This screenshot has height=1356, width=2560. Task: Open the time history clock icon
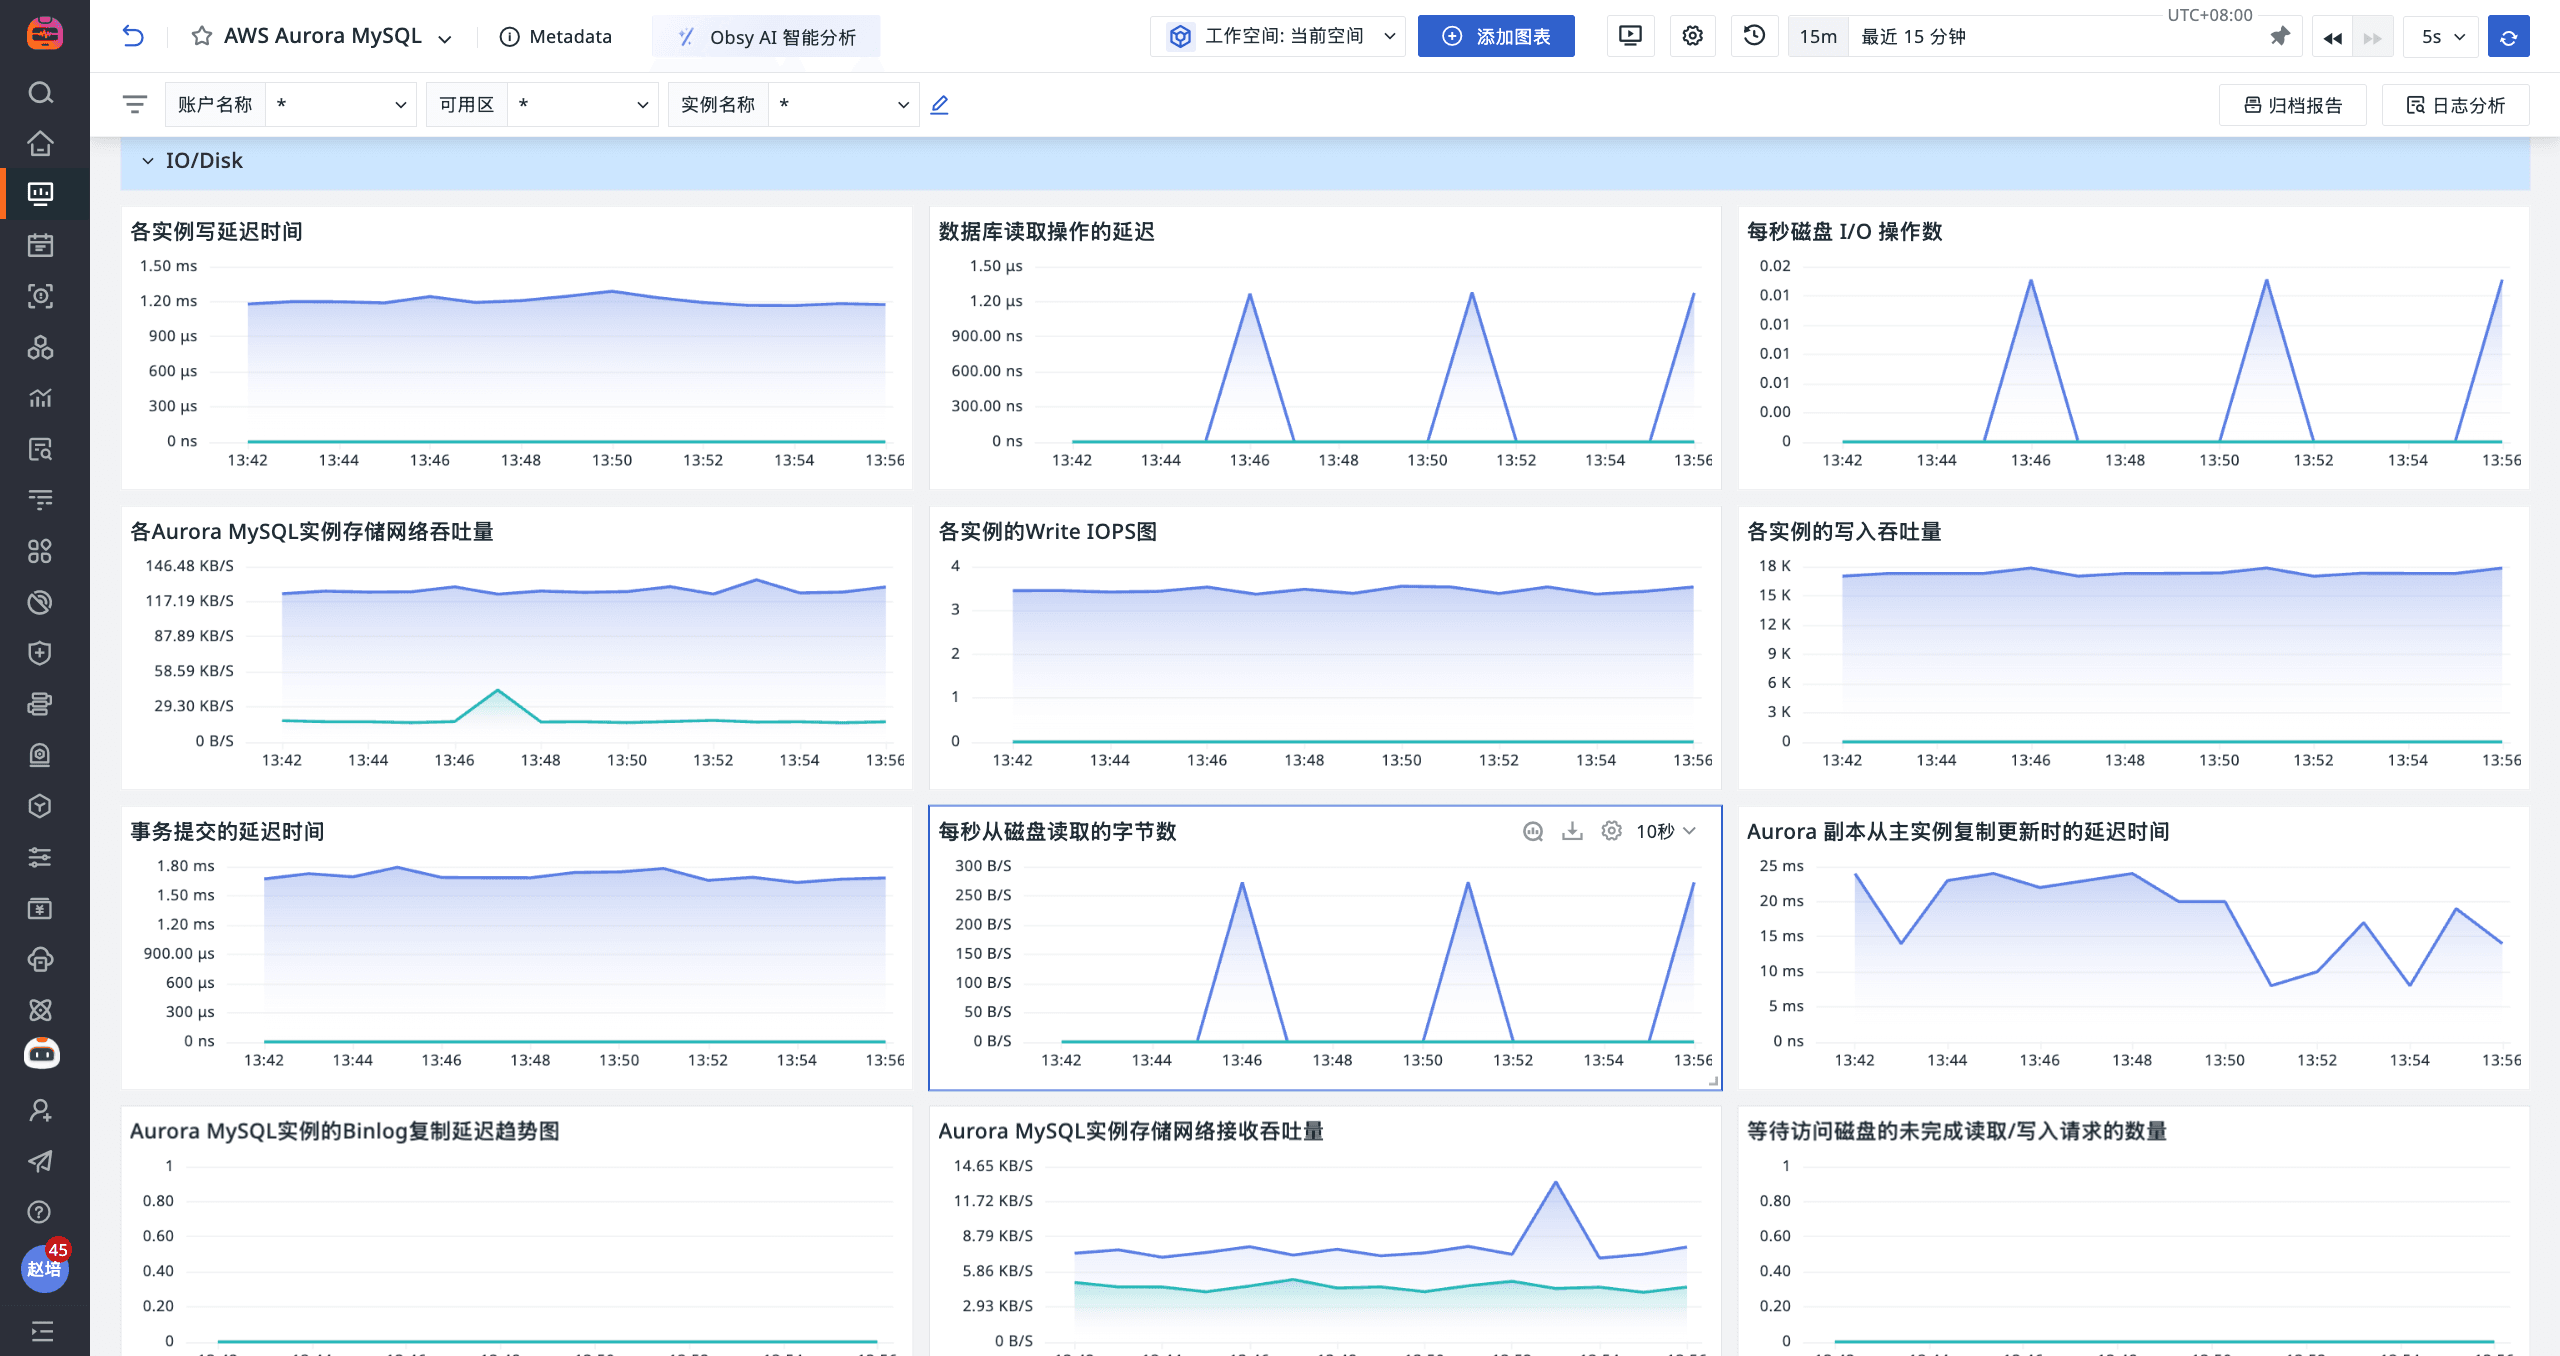[x=1754, y=36]
